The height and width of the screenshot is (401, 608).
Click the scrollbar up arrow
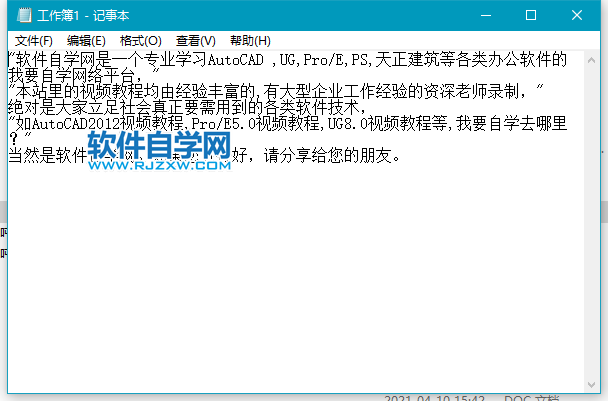coord(592,58)
